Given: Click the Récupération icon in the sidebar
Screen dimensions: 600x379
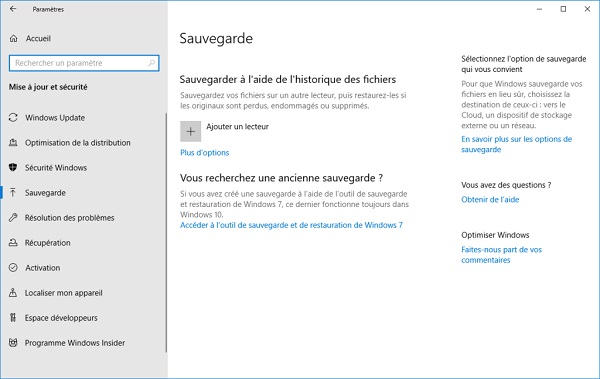Looking at the screenshot, I should click(13, 243).
